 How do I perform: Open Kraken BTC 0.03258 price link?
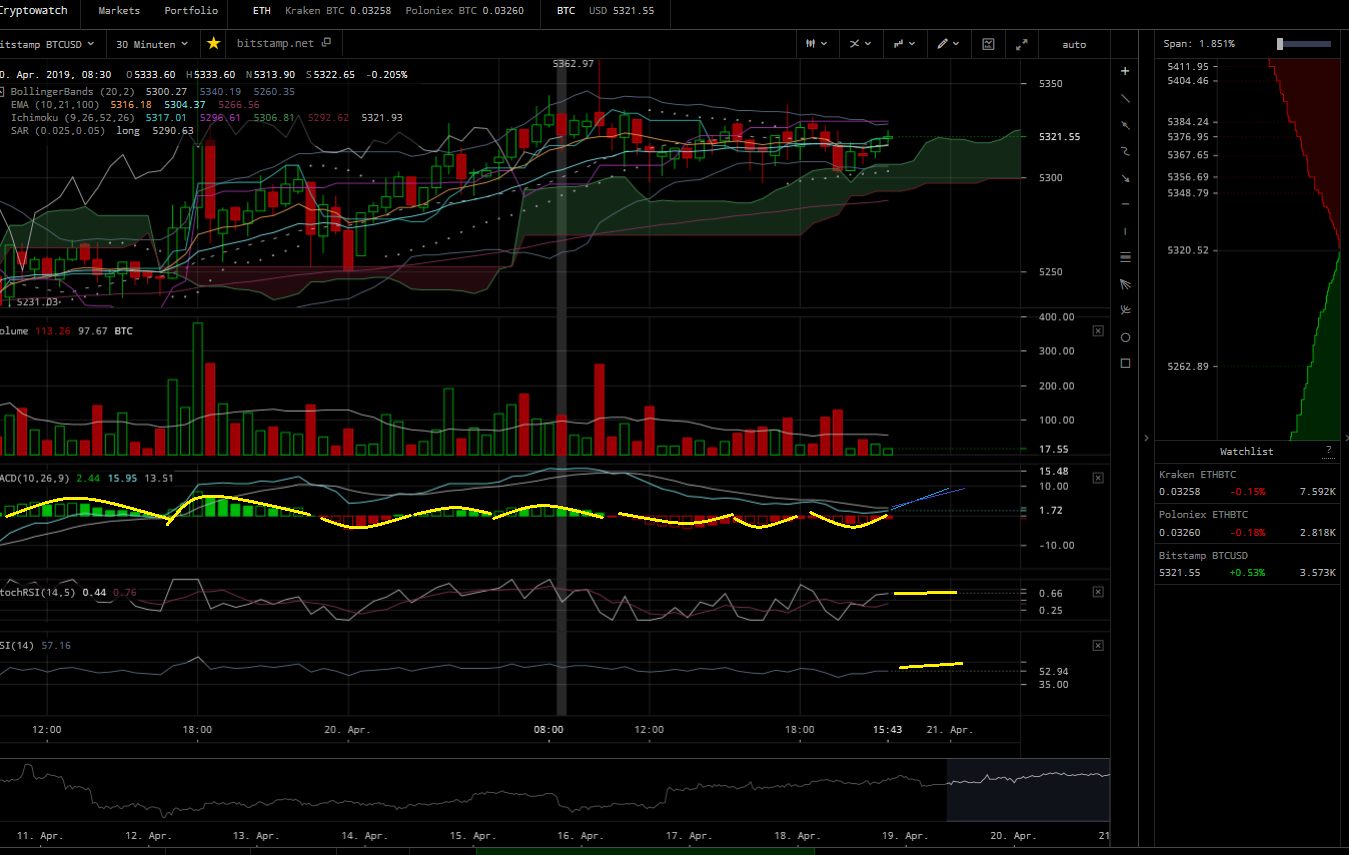pos(338,11)
